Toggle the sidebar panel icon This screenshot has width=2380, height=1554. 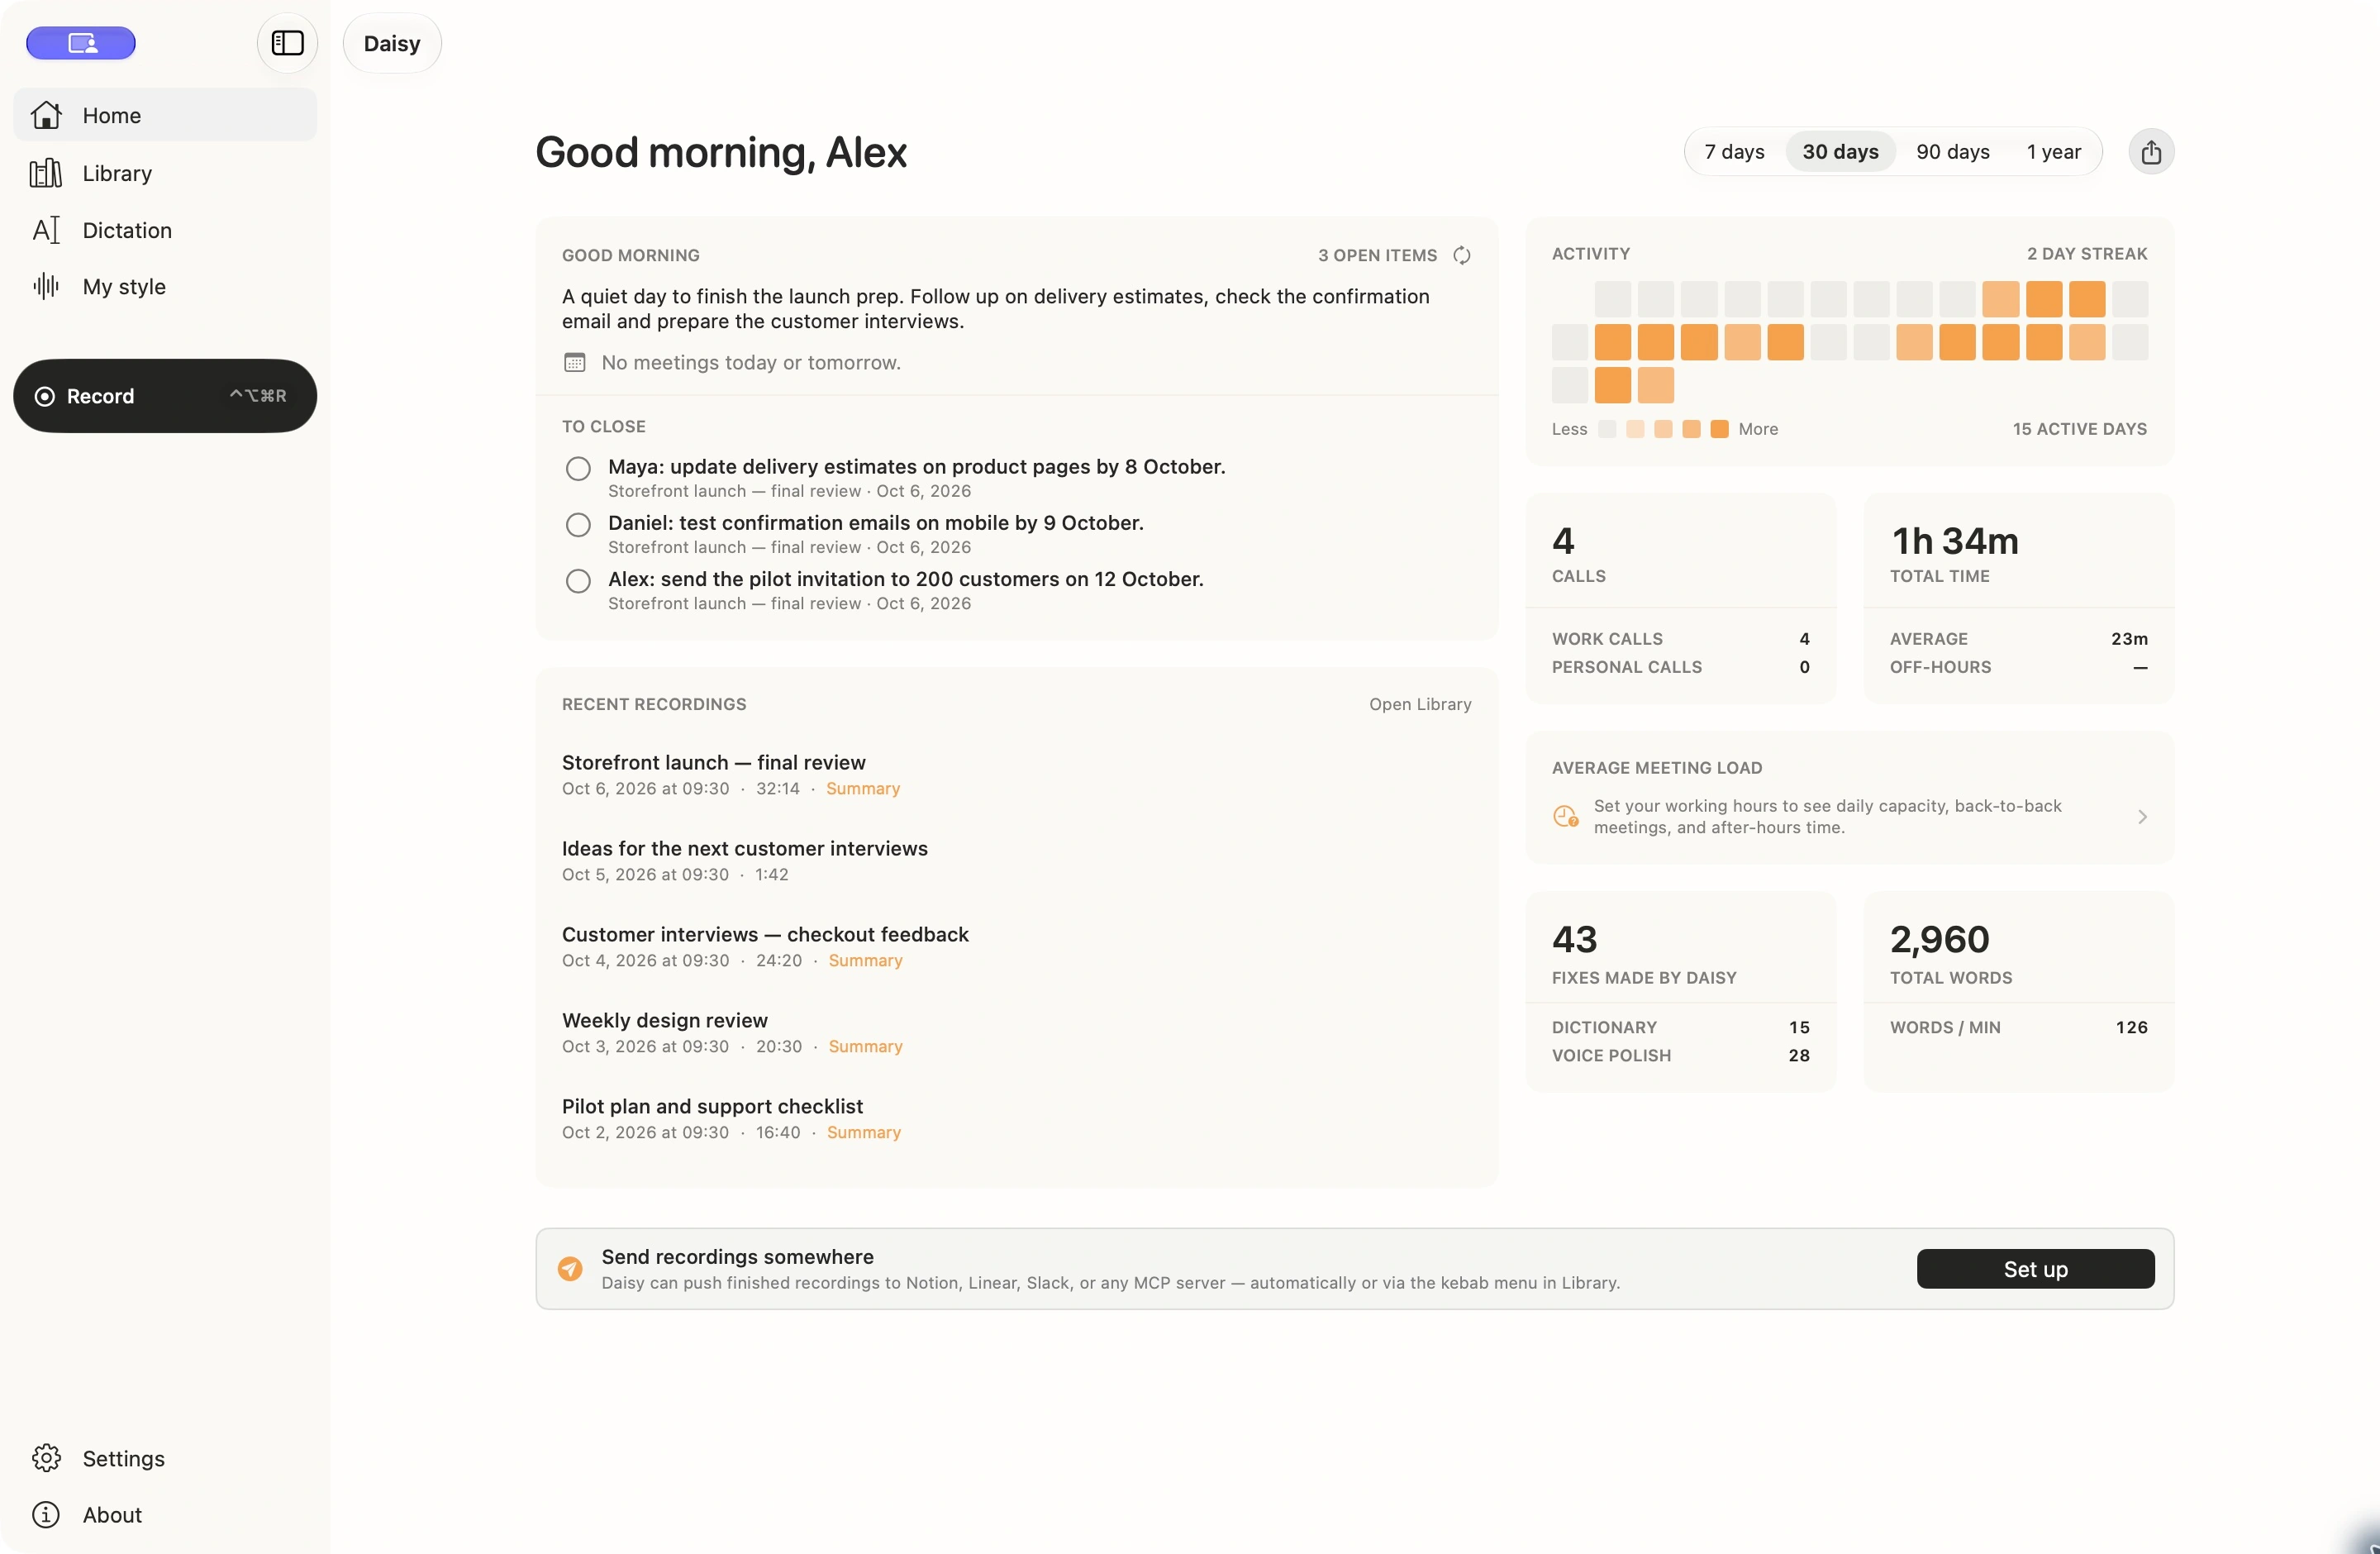tap(287, 43)
